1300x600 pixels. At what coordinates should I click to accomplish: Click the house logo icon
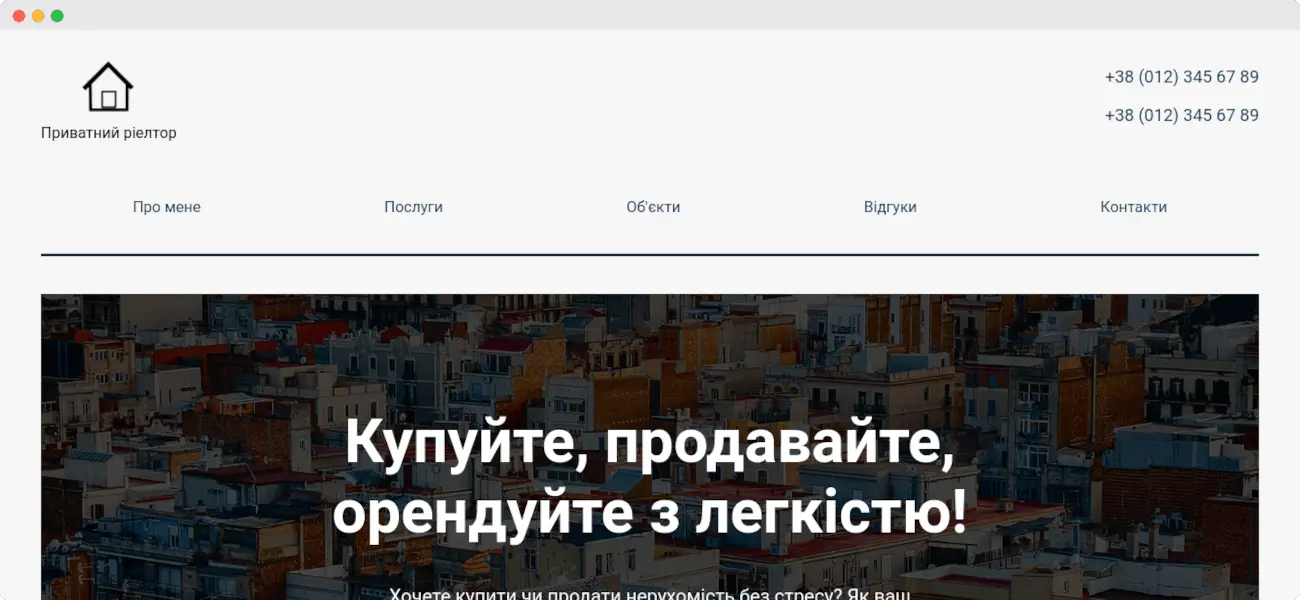(108, 87)
